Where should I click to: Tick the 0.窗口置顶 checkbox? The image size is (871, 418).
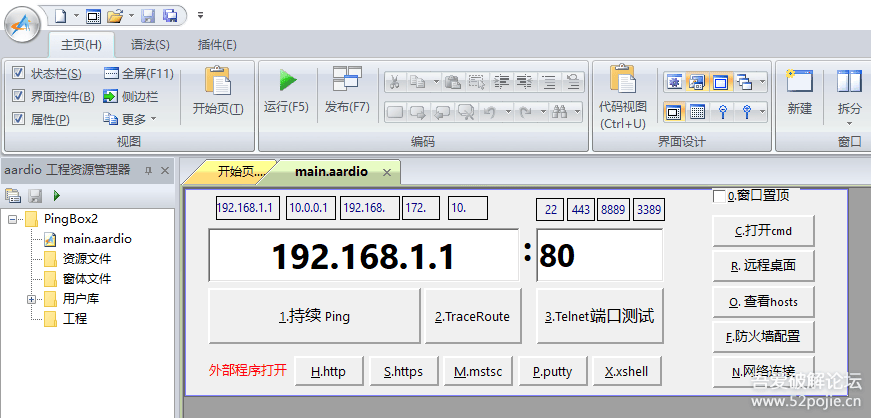pyautogui.click(x=719, y=196)
